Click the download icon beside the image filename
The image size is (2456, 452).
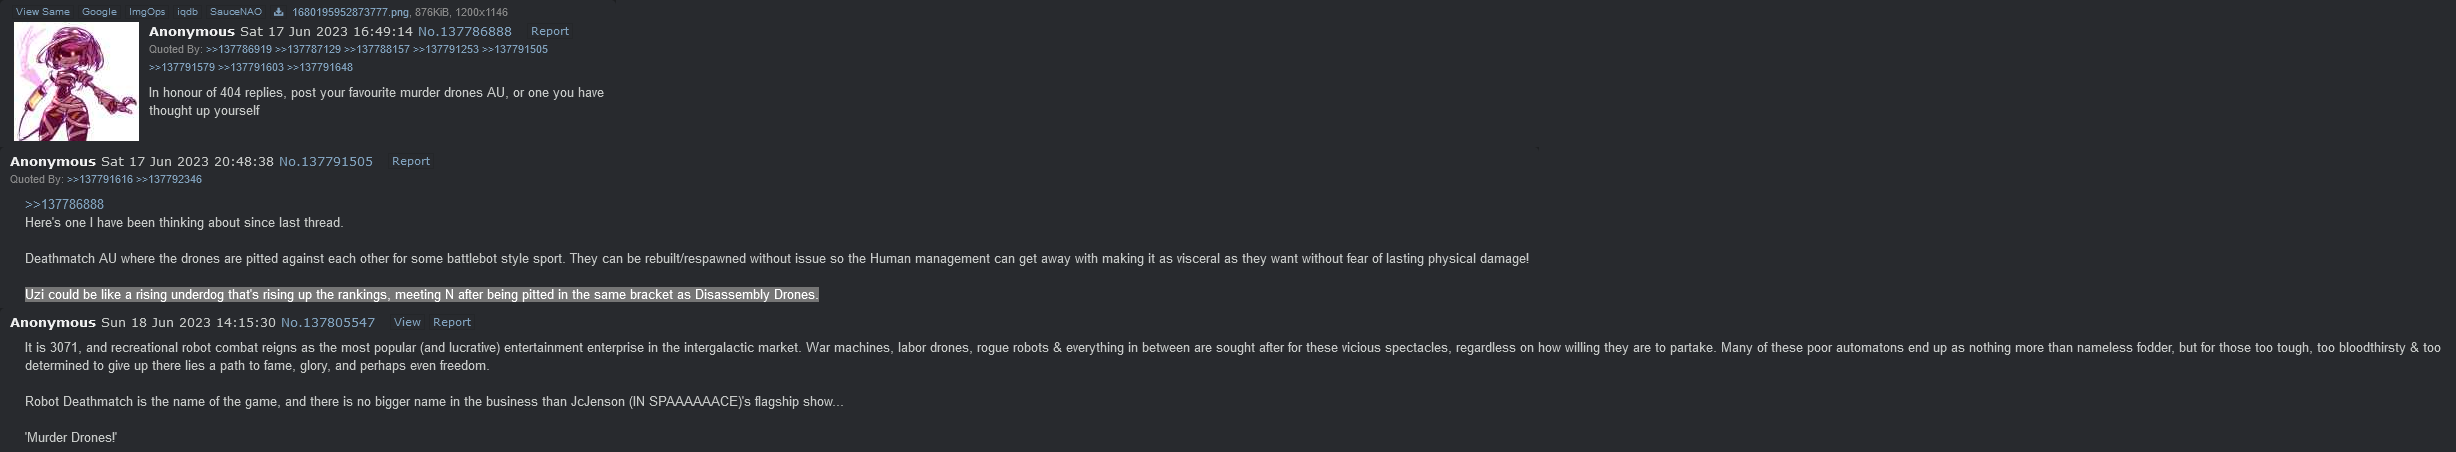[279, 12]
